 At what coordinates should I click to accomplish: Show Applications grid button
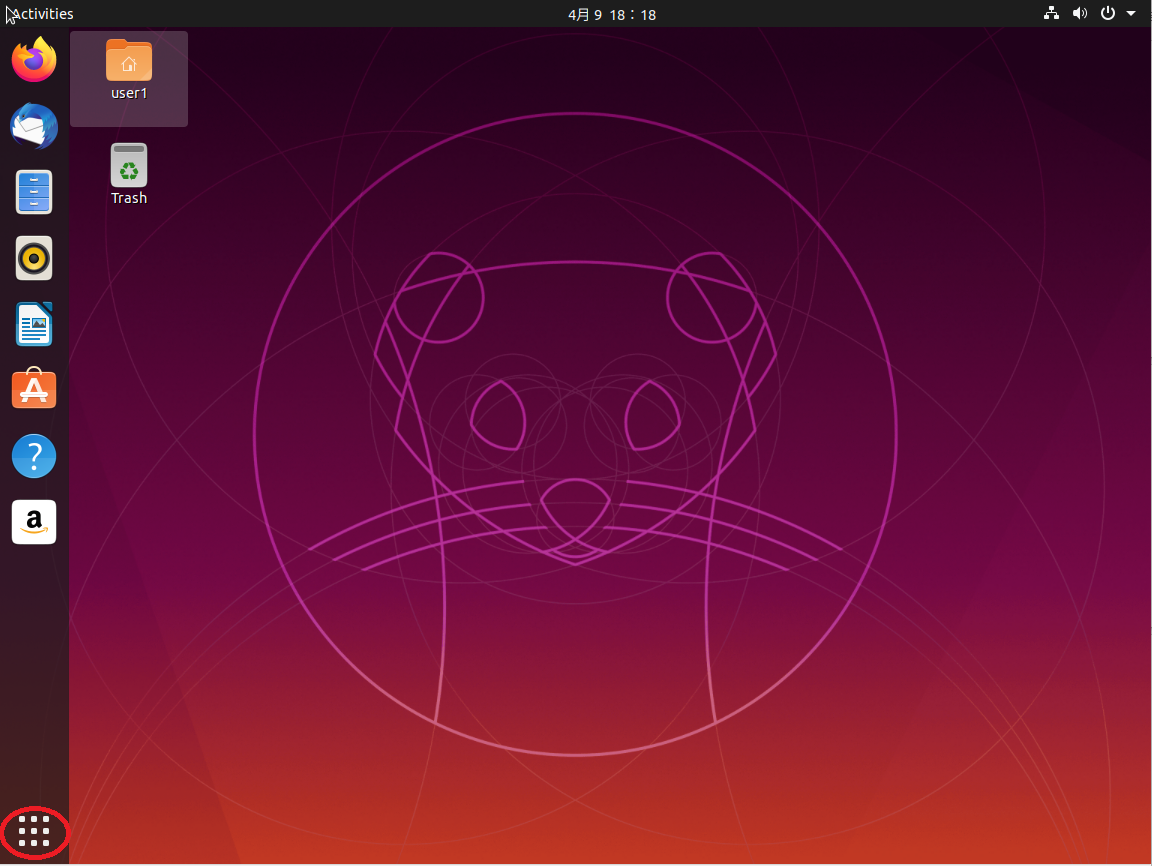coord(34,831)
